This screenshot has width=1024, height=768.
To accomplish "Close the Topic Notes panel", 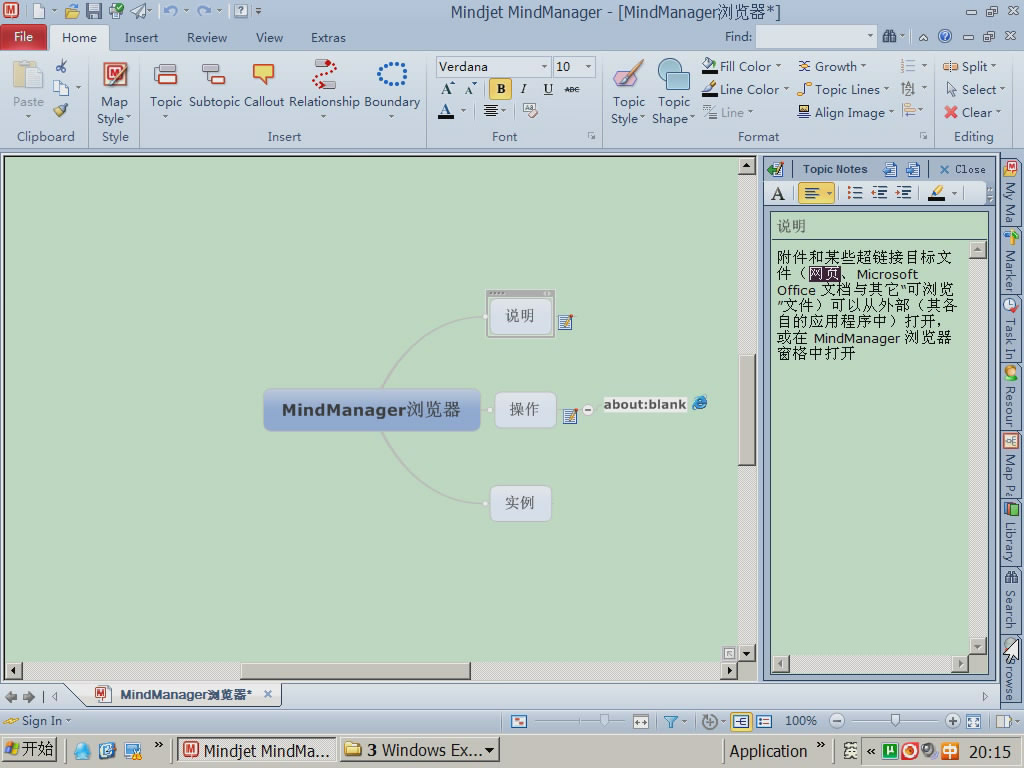I will [963, 169].
